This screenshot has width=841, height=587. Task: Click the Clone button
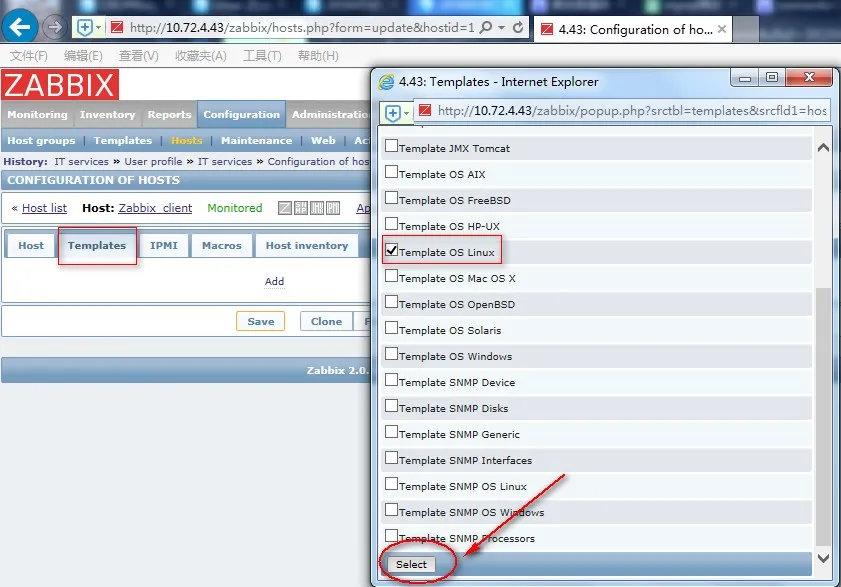[x=326, y=321]
